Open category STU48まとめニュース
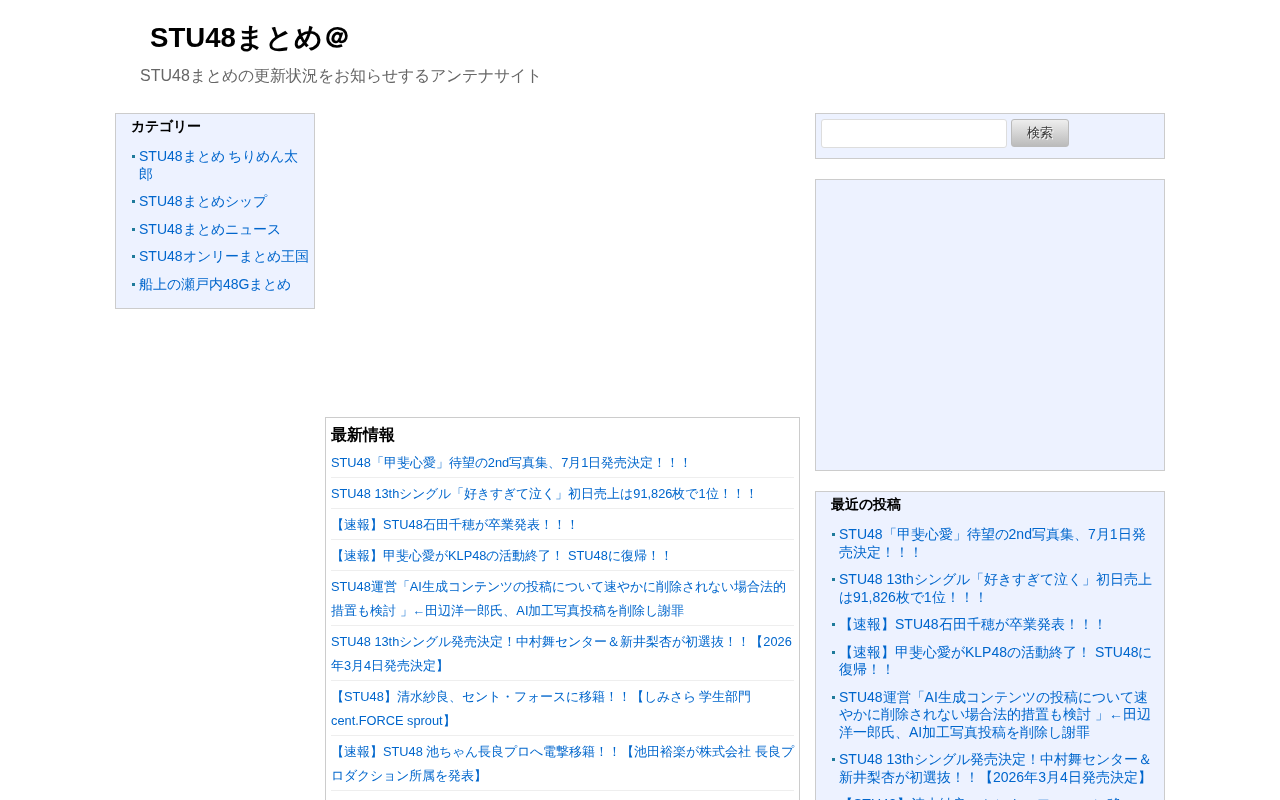Viewport: 1280px width, 800px height. [x=210, y=229]
